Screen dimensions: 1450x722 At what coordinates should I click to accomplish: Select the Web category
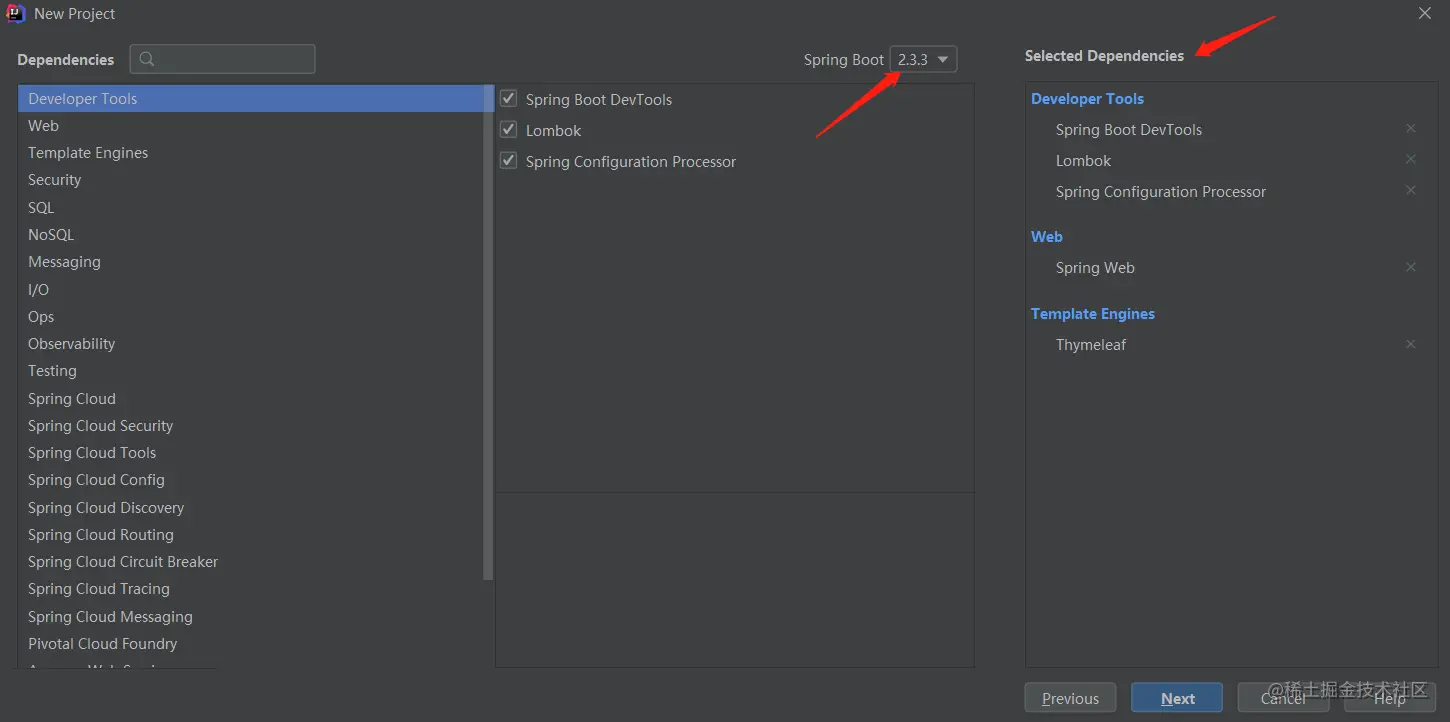[250, 126]
